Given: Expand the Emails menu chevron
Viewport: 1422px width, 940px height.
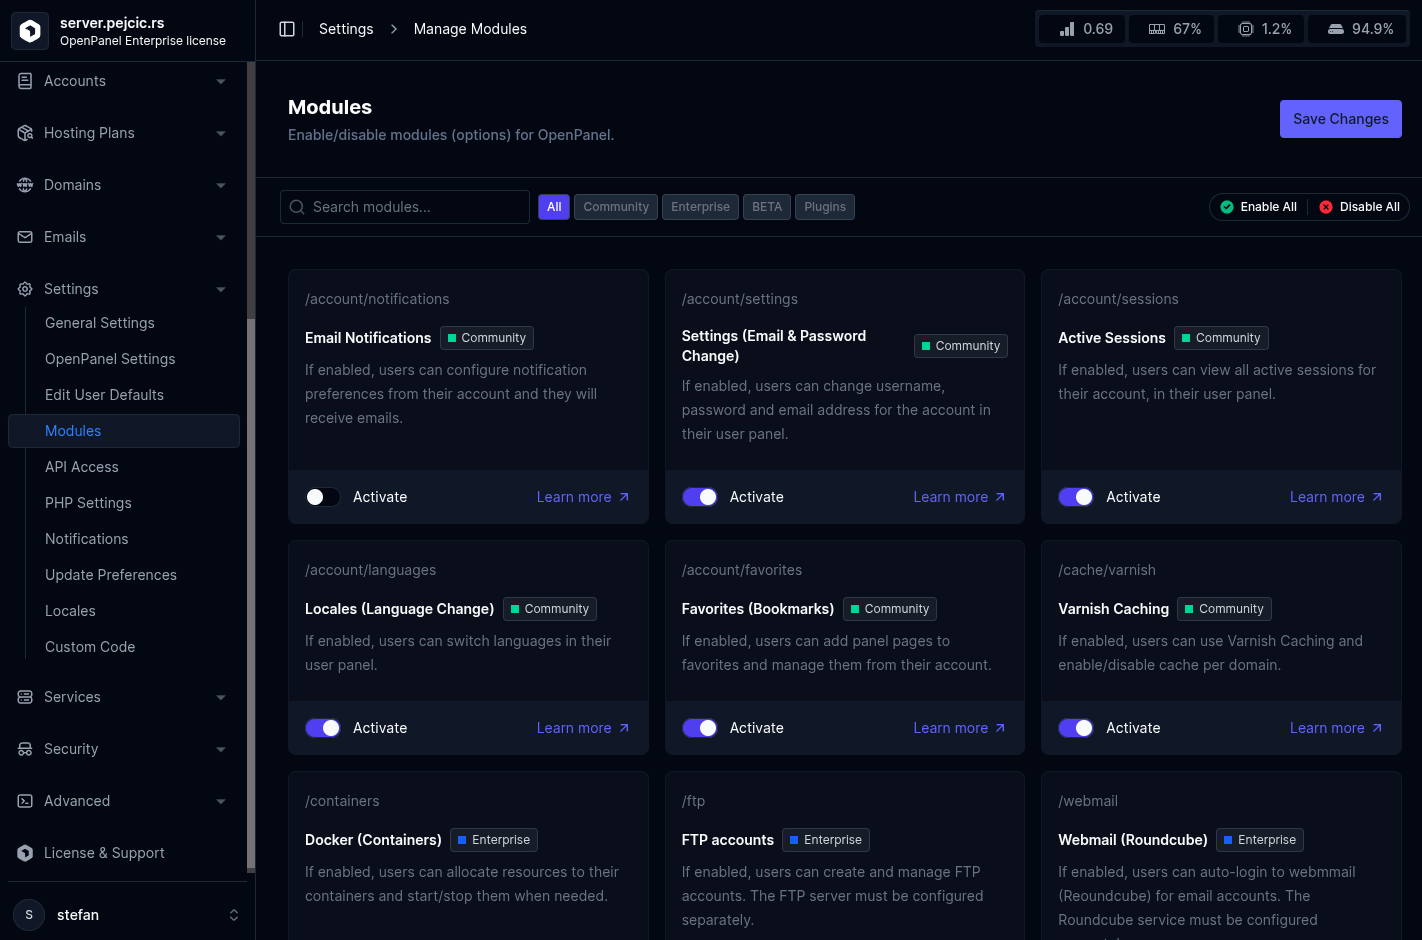Looking at the screenshot, I should (221, 237).
